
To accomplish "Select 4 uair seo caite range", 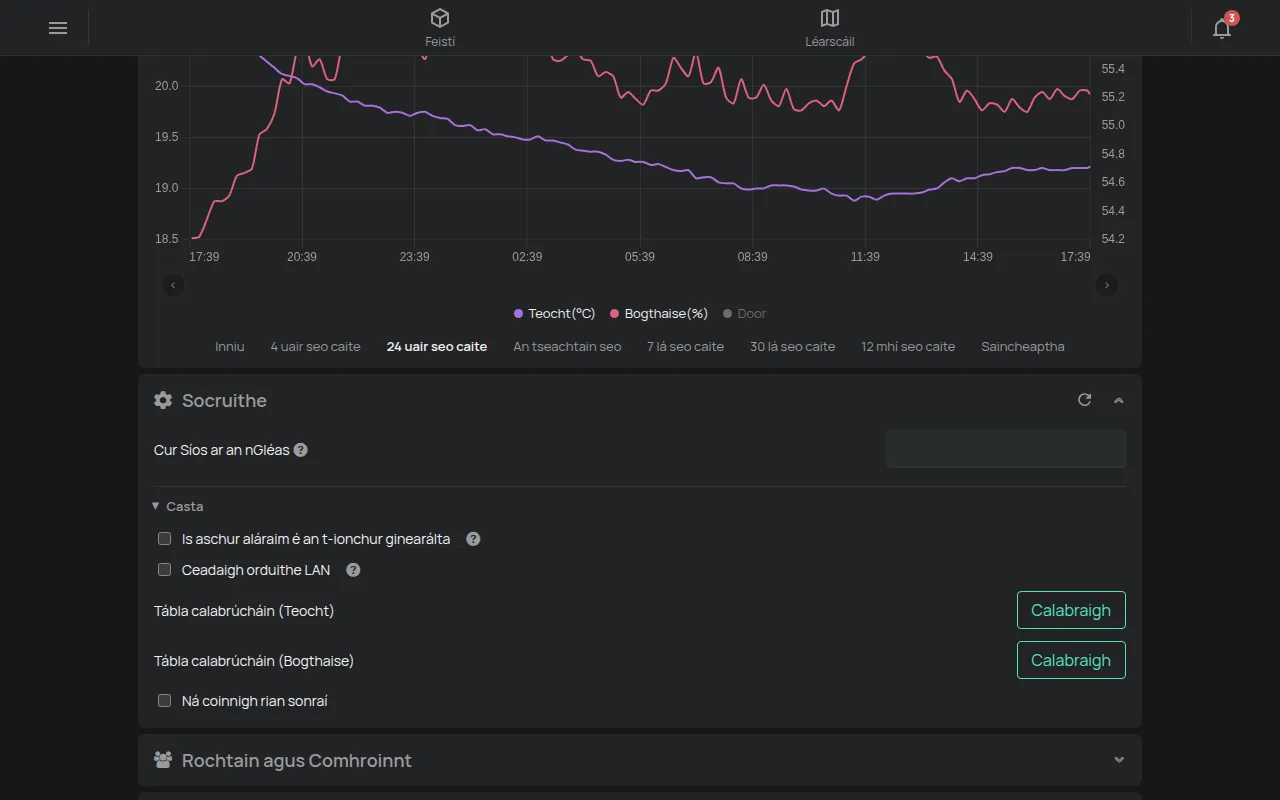I will click(x=315, y=347).
